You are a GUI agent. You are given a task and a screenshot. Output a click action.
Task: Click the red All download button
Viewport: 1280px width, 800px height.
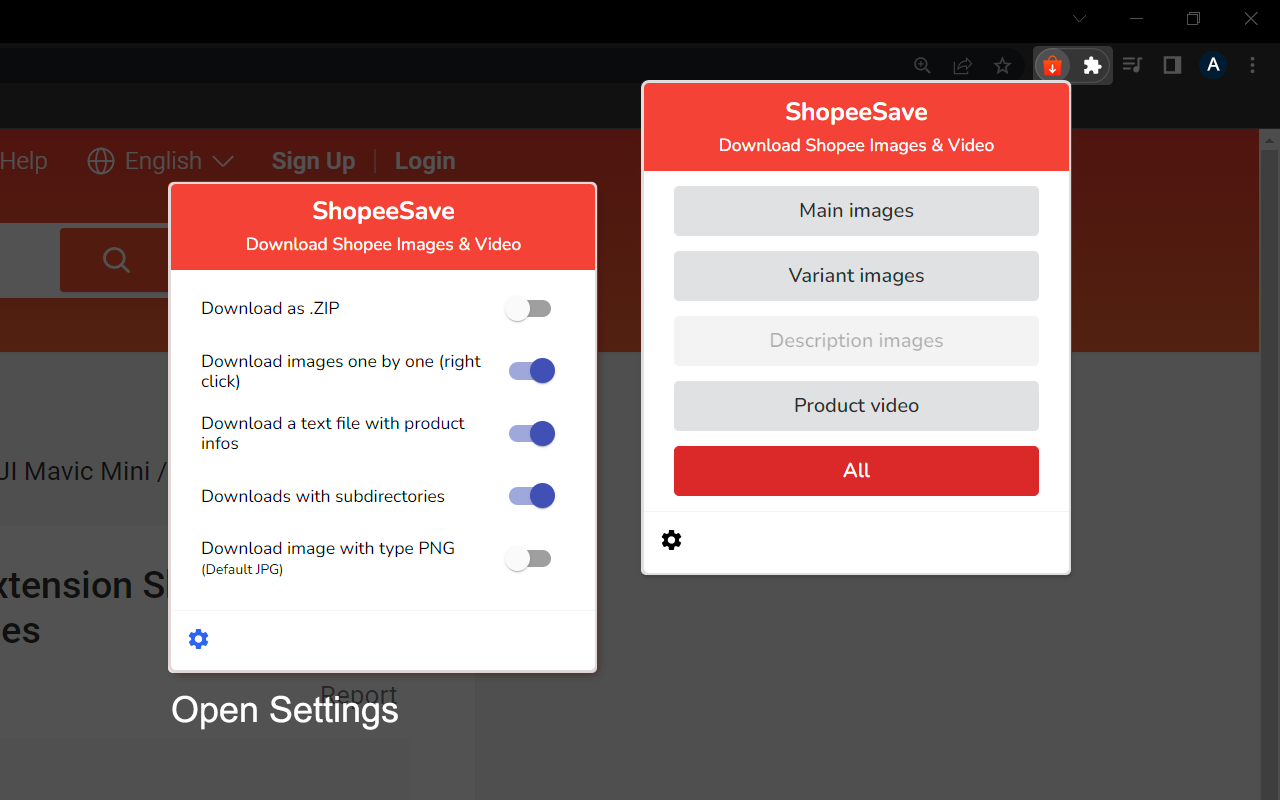[x=856, y=470]
